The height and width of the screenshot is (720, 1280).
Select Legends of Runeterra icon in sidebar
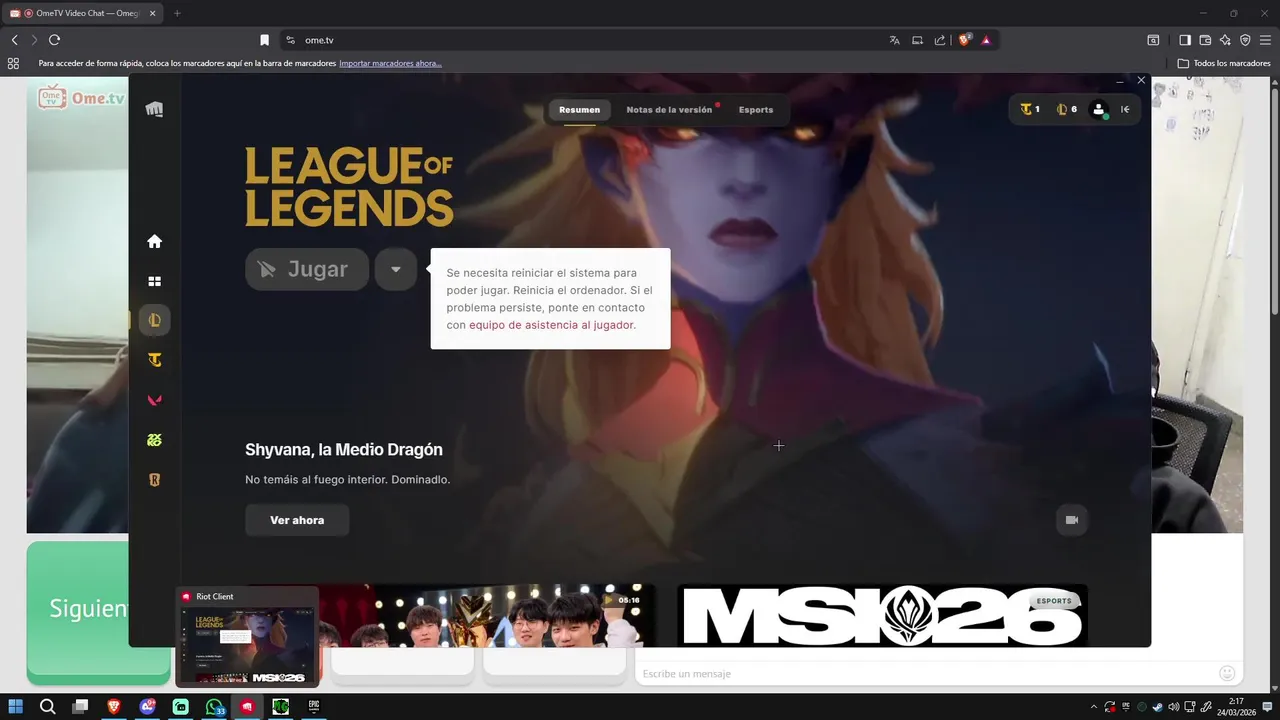coord(154,480)
